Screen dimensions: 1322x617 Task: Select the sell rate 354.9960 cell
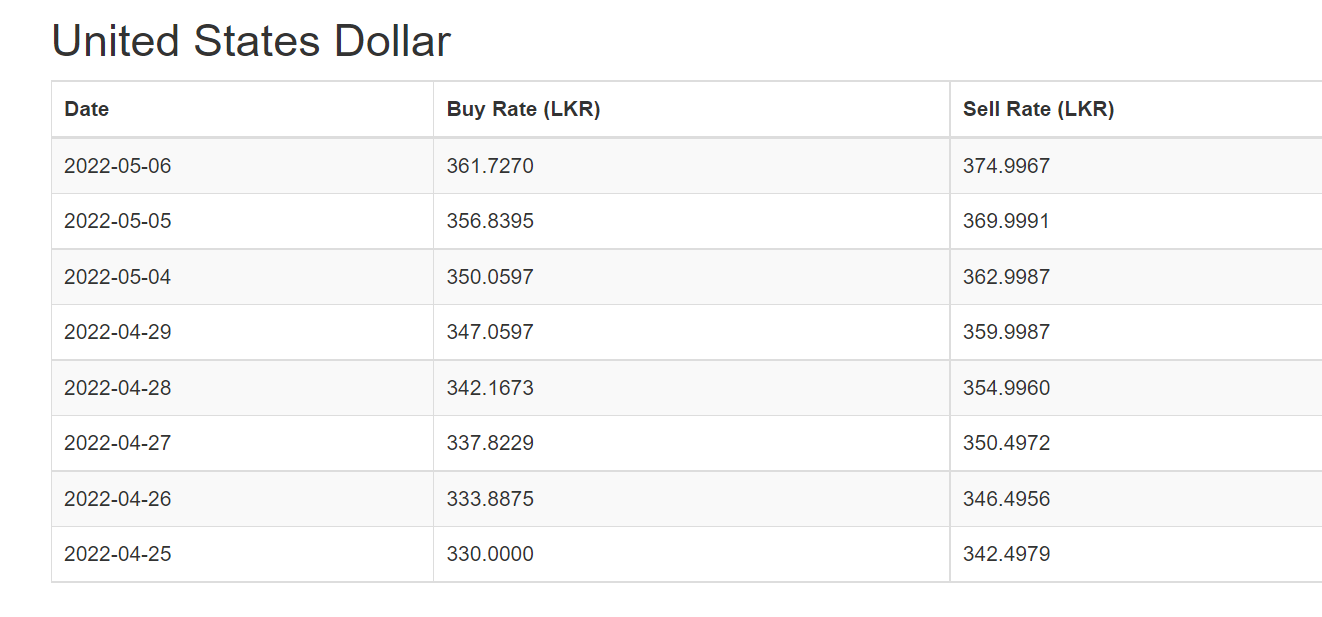pyautogui.click(x=1136, y=388)
